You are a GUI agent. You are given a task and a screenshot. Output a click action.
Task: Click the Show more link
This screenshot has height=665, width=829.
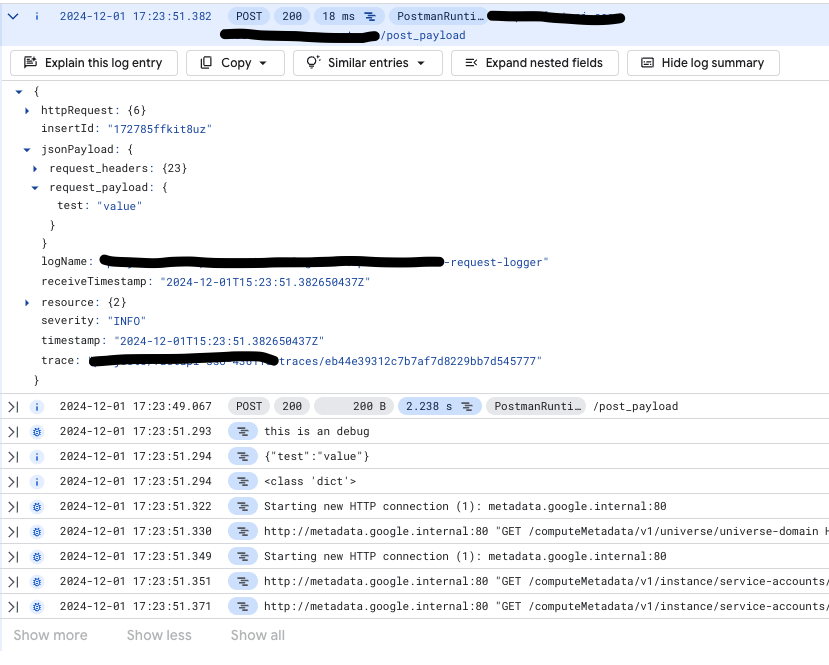[x=50, y=635]
